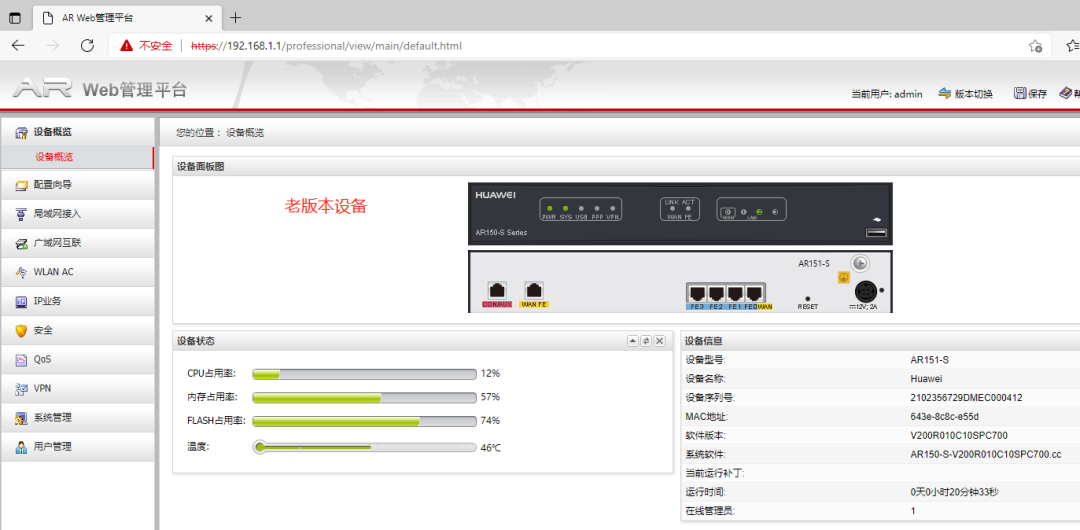Click the device name value Huawei
1080x530 pixels.
[x=926, y=379]
